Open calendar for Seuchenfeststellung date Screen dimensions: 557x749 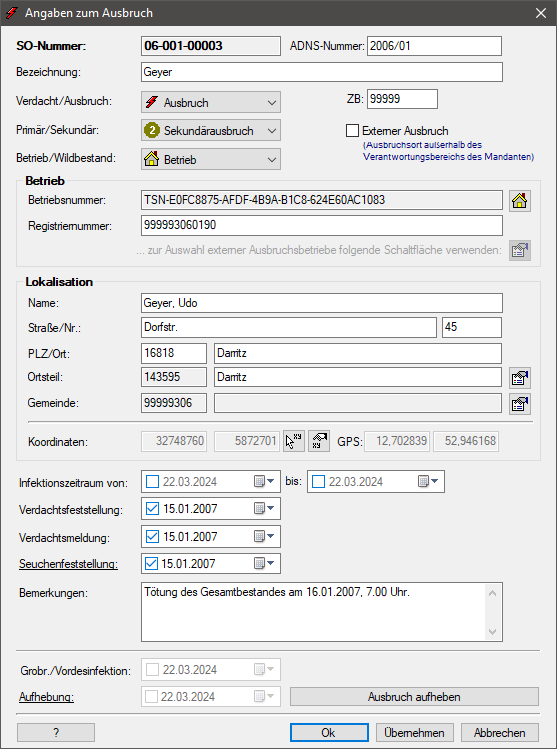coord(264,564)
